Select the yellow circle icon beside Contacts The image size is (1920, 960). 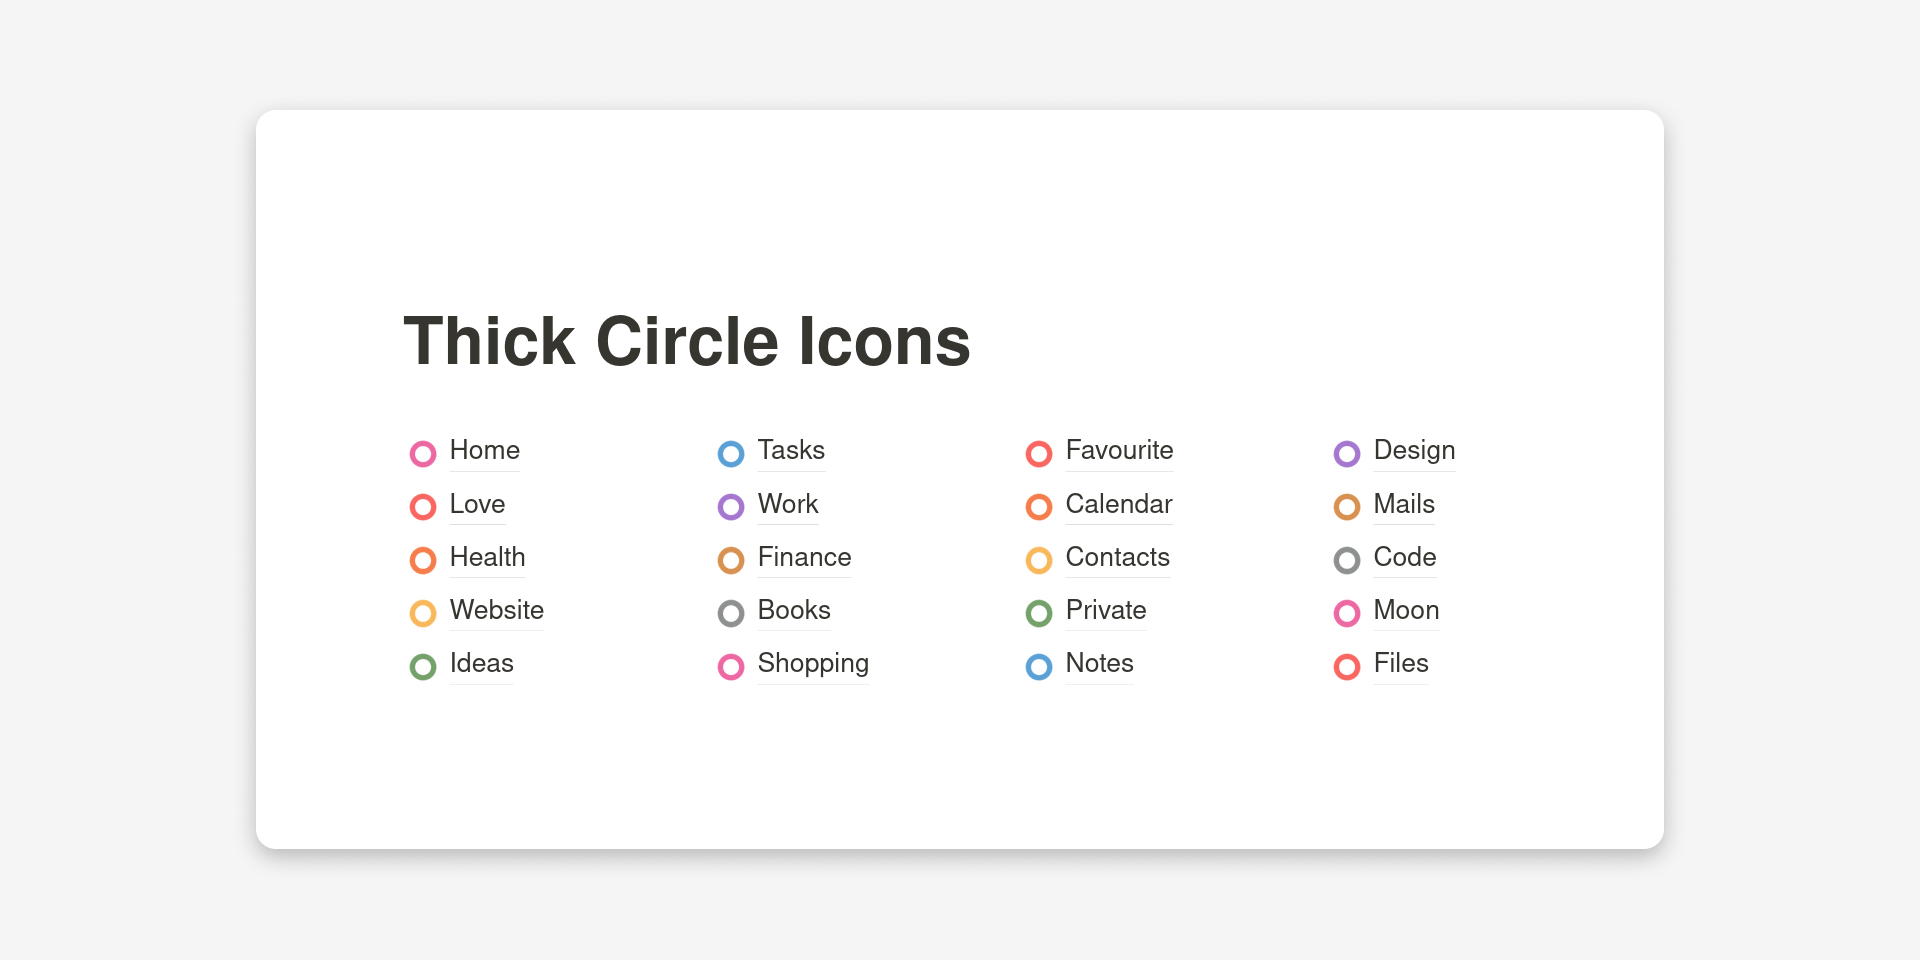pos(1039,560)
